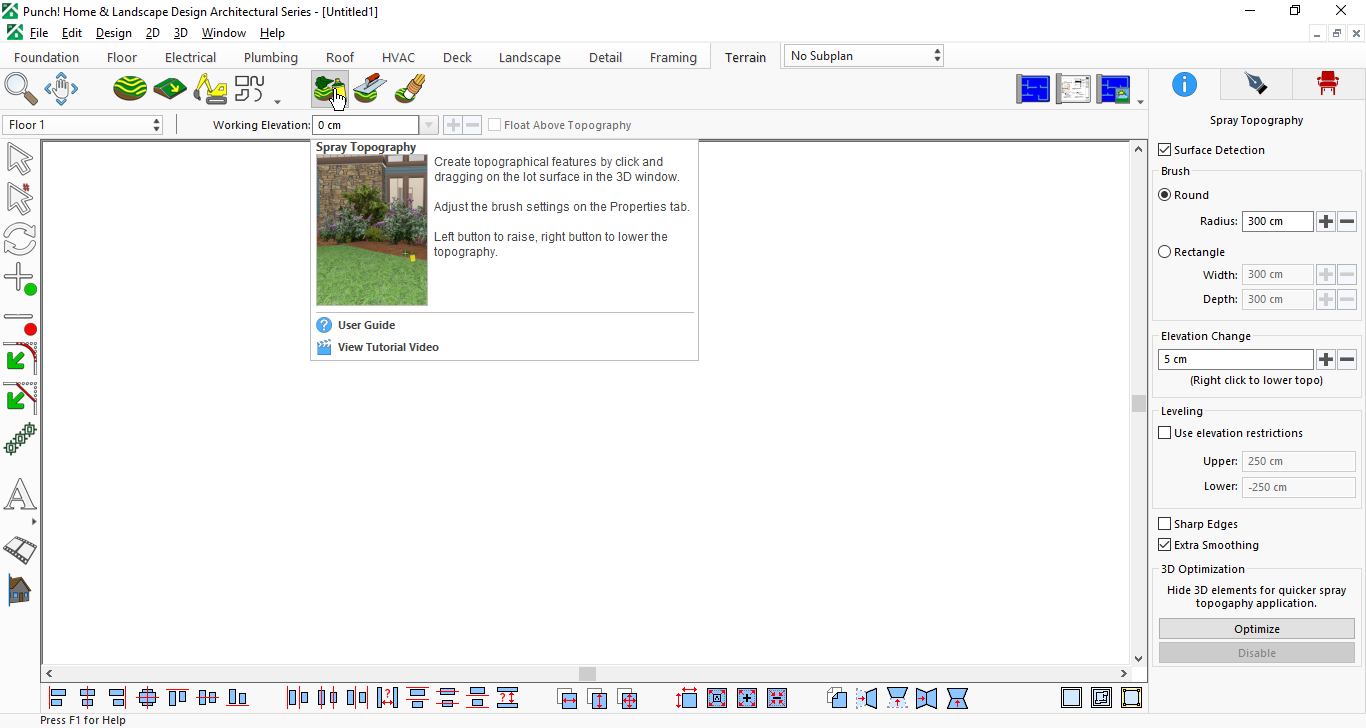Switch to the Foundation tab
The image size is (1366, 728).
click(47, 57)
